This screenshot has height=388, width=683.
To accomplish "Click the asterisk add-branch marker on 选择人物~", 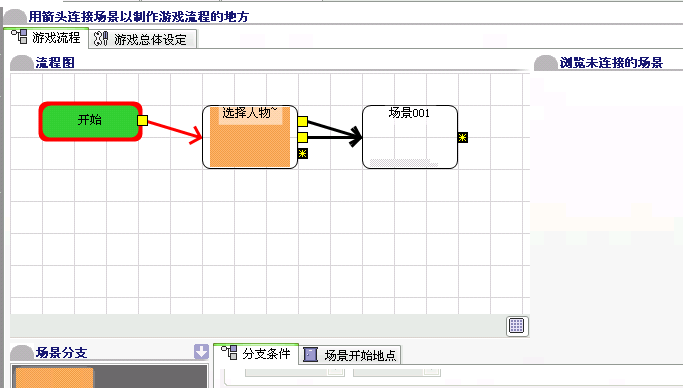I will (303, 153).
